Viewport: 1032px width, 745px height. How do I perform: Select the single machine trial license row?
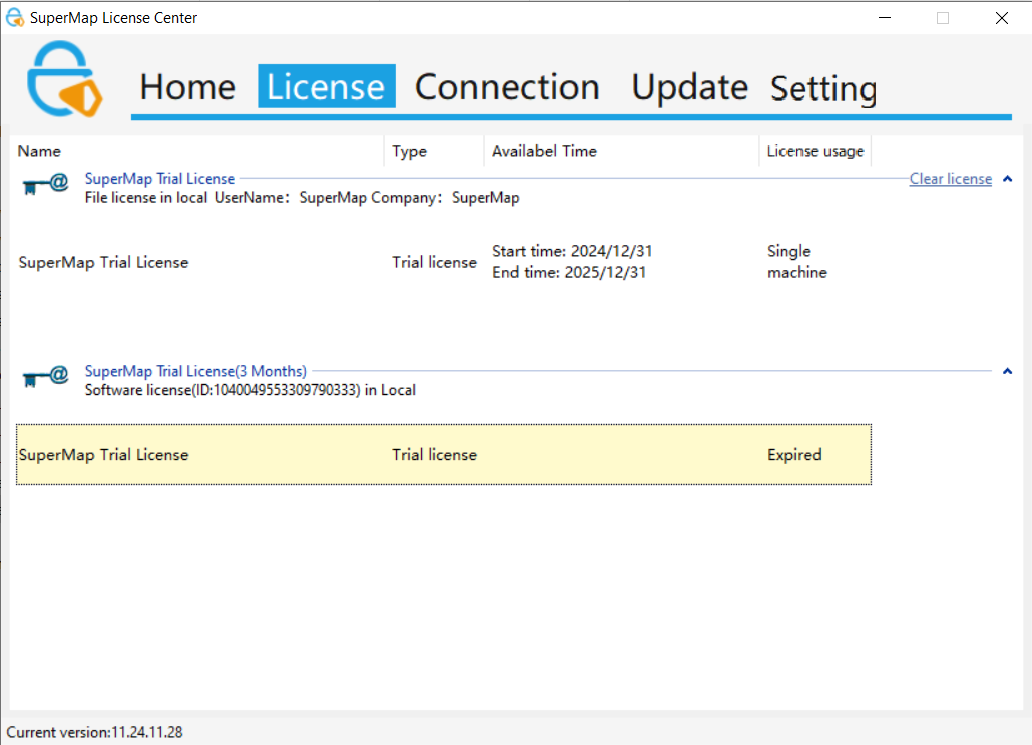tap(443, 262)
